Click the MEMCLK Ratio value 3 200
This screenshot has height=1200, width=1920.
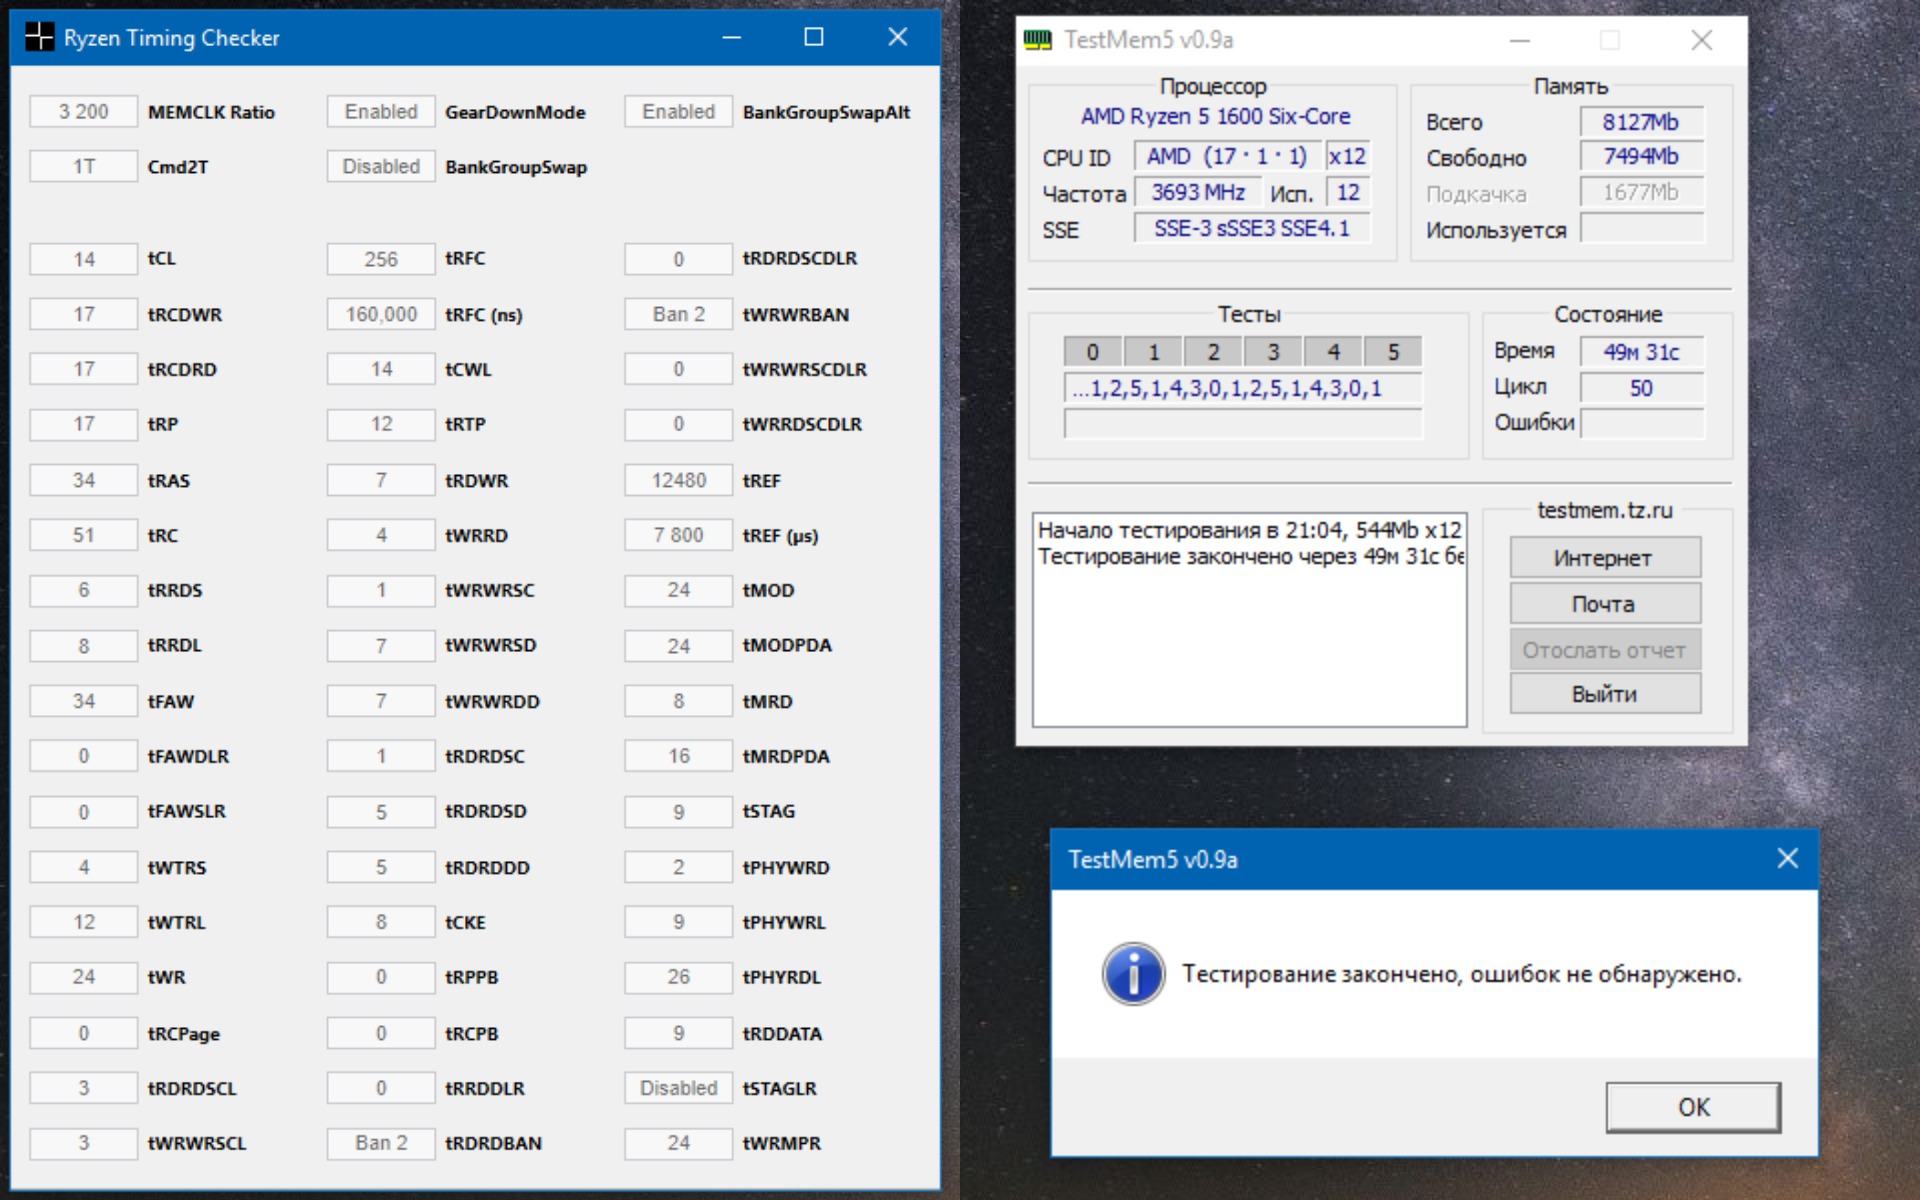click(84, 112)
